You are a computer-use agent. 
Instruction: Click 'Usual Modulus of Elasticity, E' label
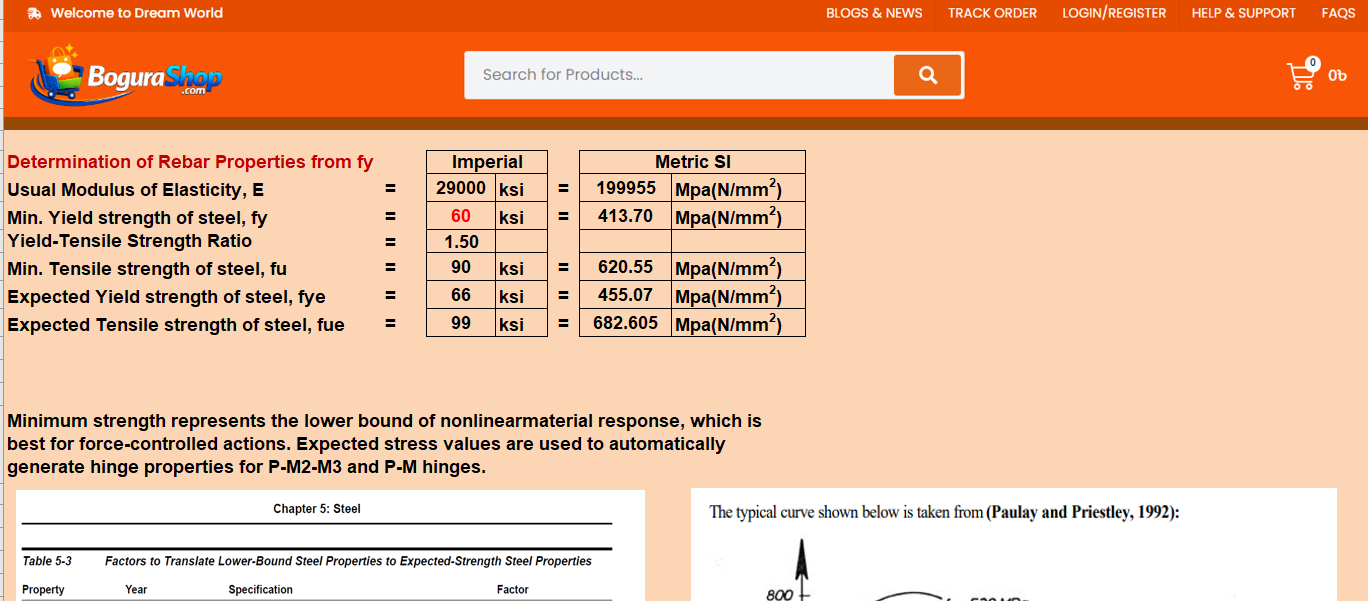coord(135,190)
